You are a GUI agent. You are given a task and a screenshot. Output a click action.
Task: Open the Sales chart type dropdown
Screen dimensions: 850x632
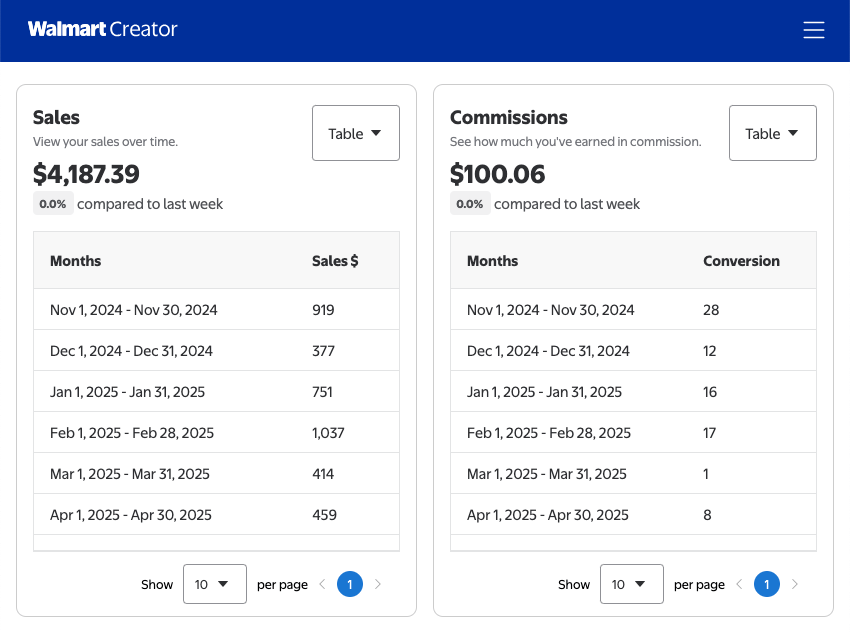click(x=356, y=133)
